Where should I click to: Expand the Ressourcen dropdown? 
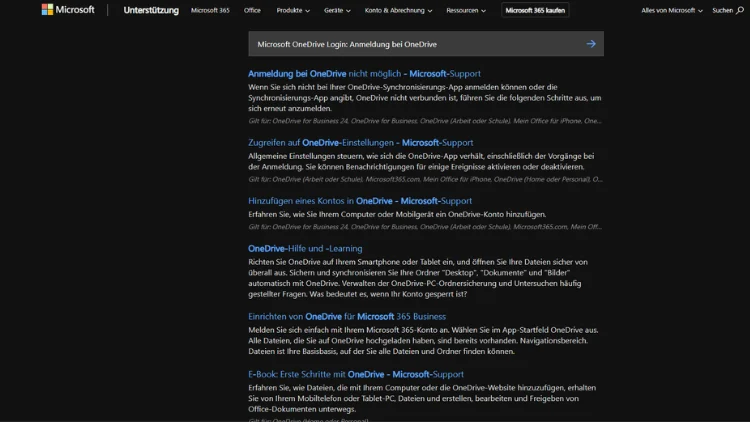[x=466, y=10]
